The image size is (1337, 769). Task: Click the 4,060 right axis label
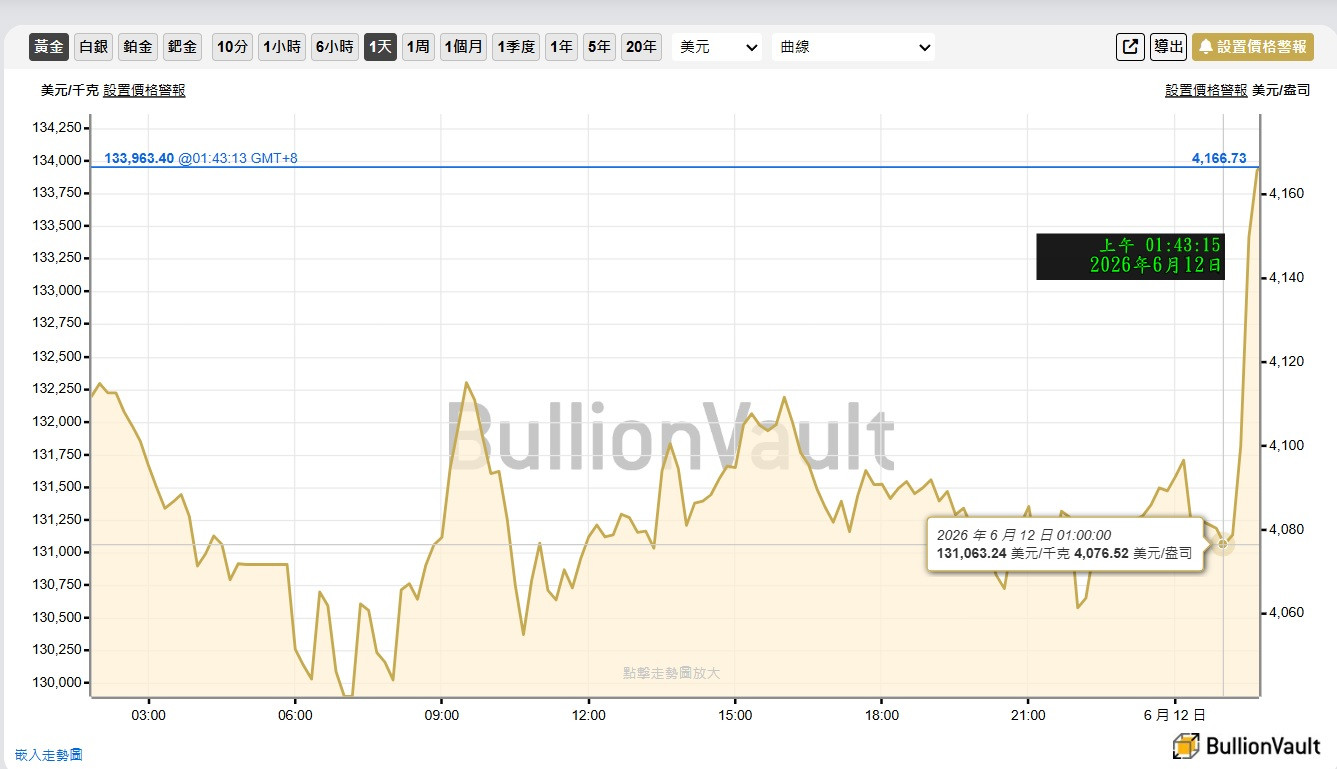tap(1286, 613)
